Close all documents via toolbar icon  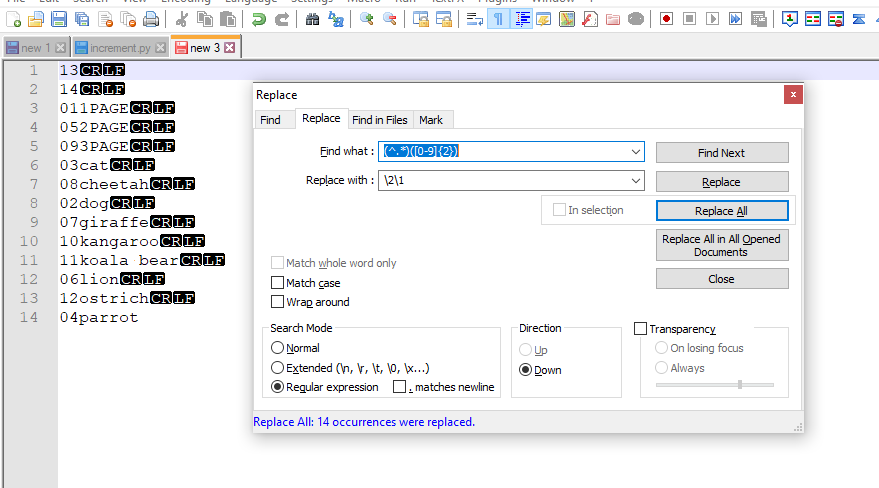click(x=128, y=20)
